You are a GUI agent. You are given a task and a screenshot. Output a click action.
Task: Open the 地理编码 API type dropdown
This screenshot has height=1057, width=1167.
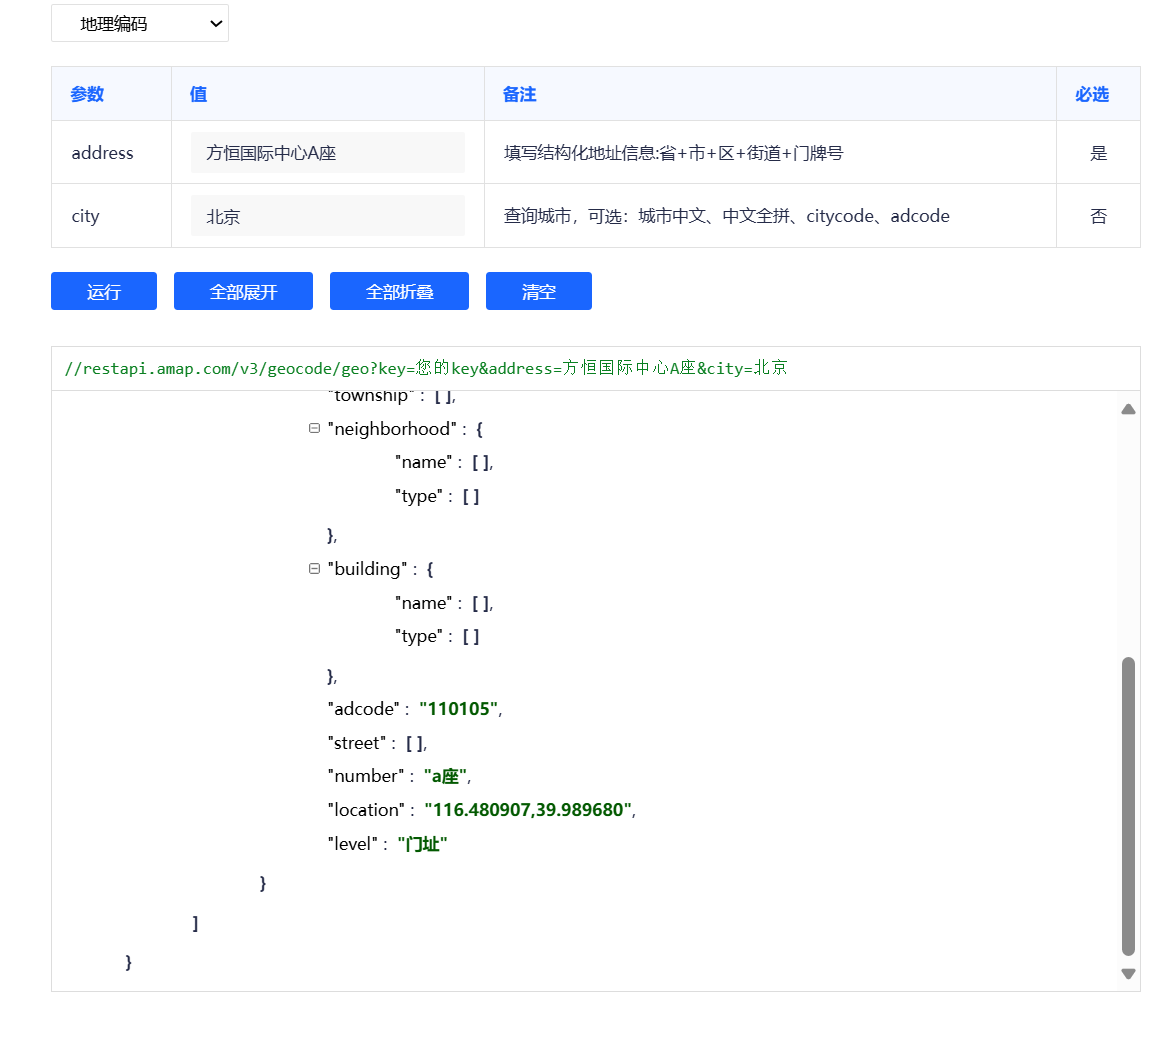[140, 23]
